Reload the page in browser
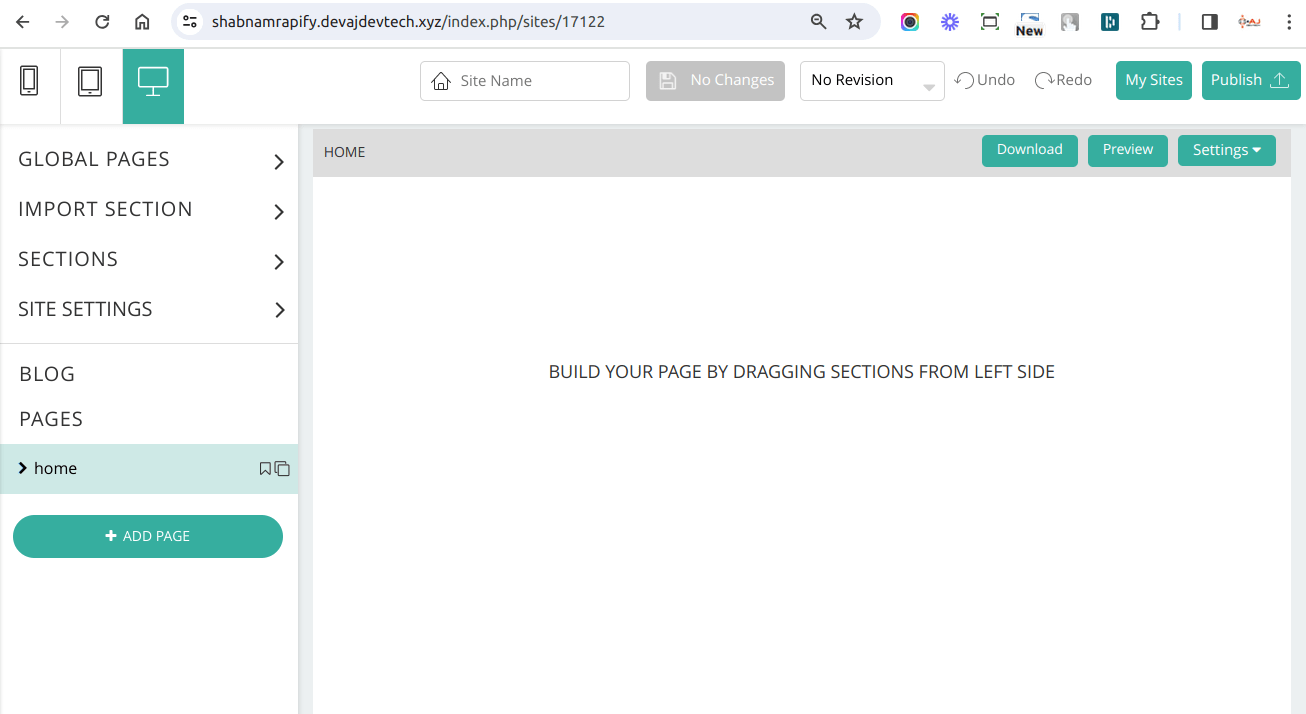 (x=102, y=21)
